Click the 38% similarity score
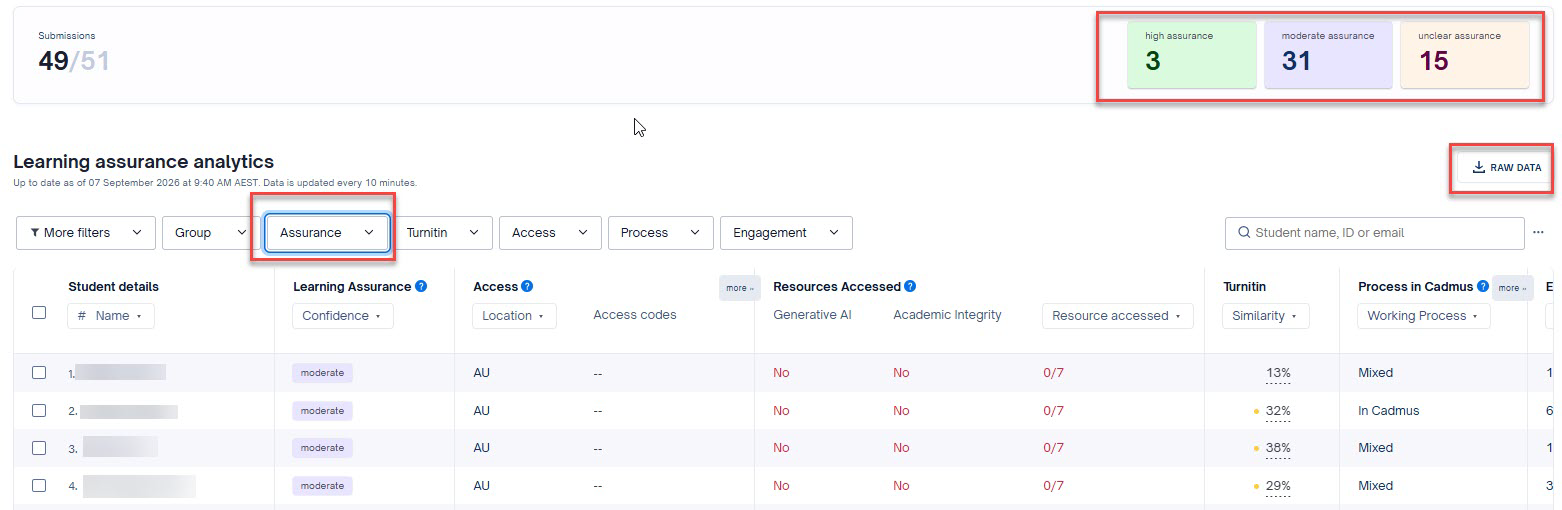The width and height of the screenshot is (1562, 510). [x=1278, y=448]
